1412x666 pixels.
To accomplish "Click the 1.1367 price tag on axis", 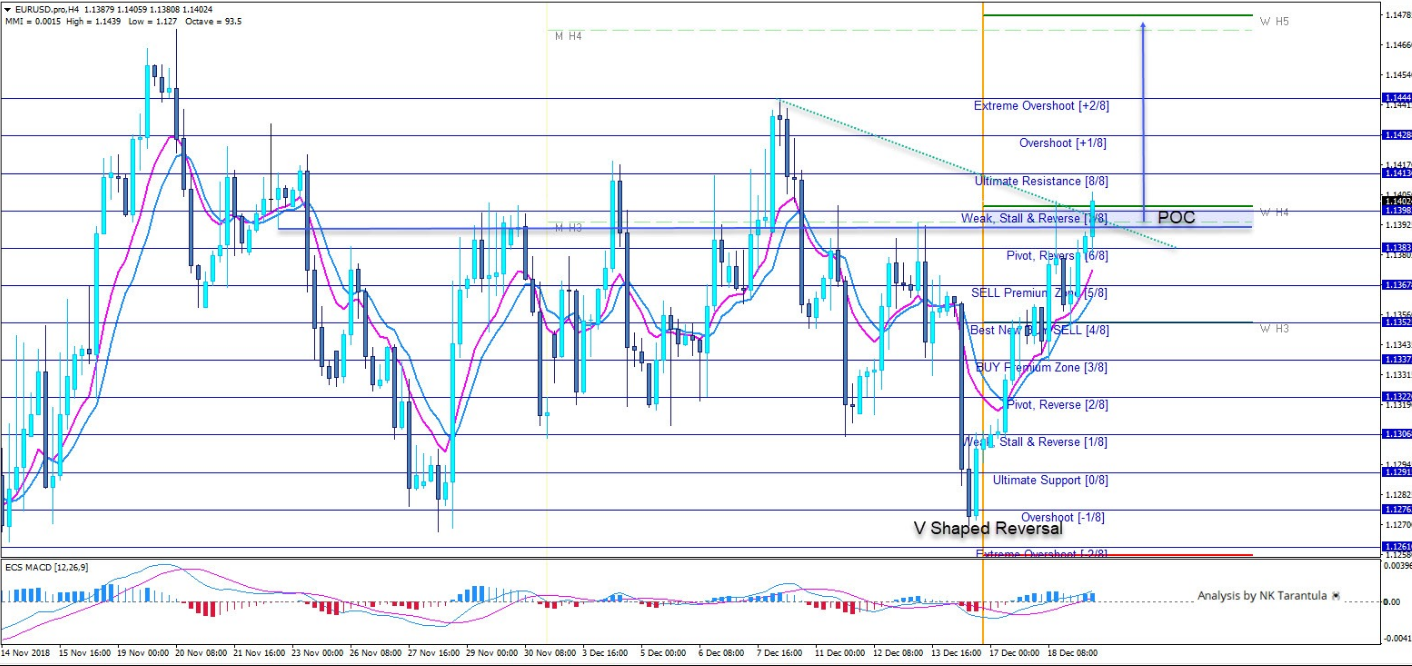I will [1396, 285].
